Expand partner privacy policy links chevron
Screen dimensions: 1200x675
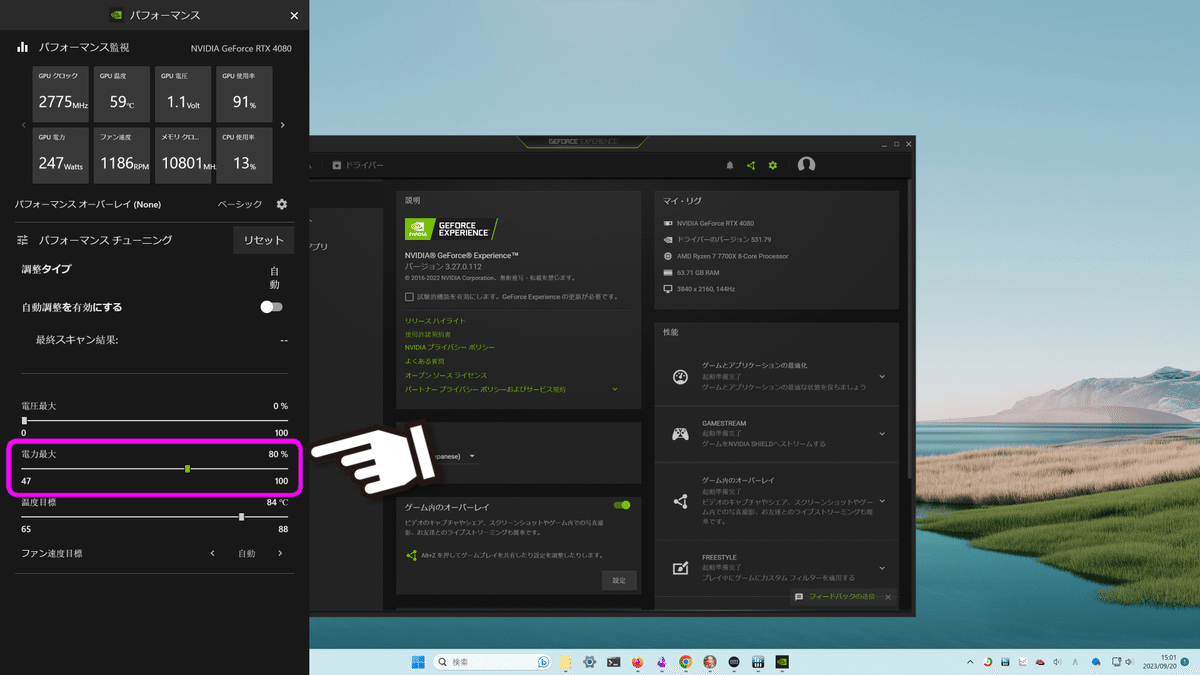pyautogui.click(x=615, y=389)
